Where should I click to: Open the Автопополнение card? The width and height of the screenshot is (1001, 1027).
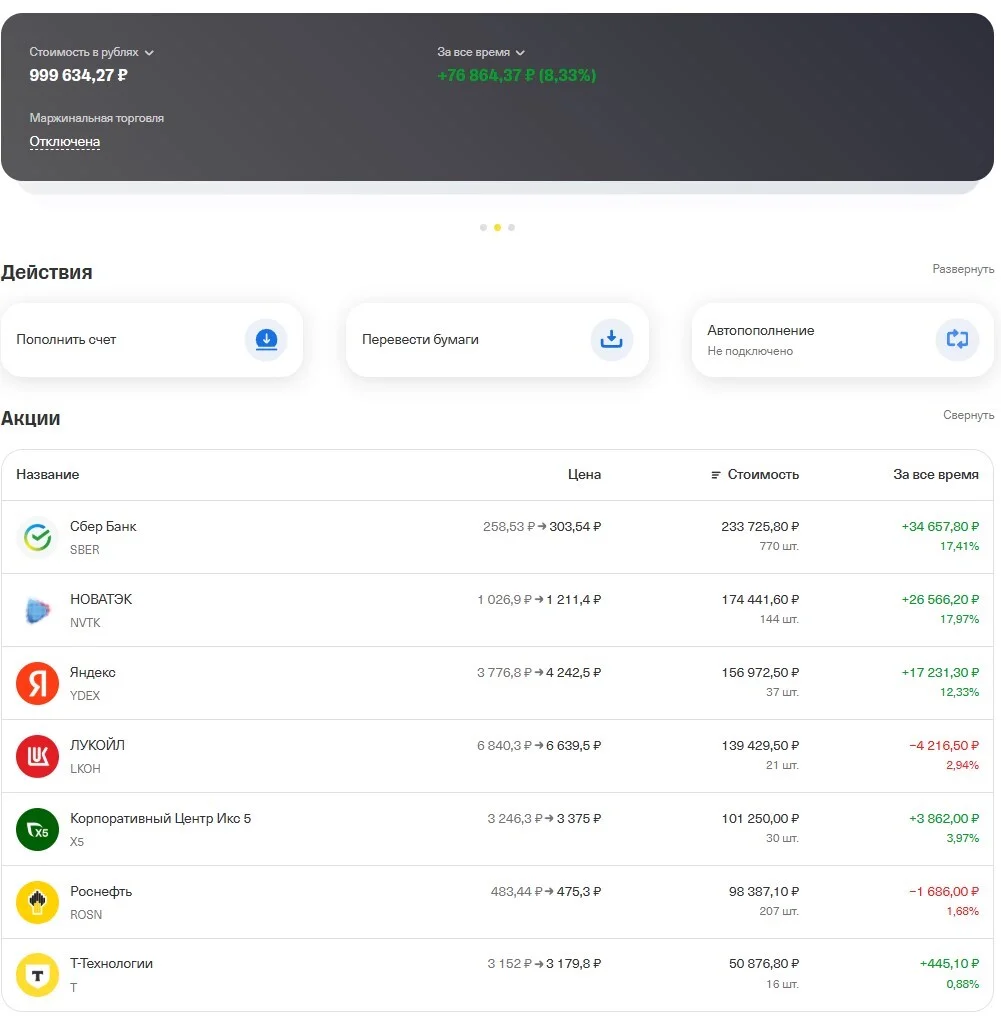[842, 339]
